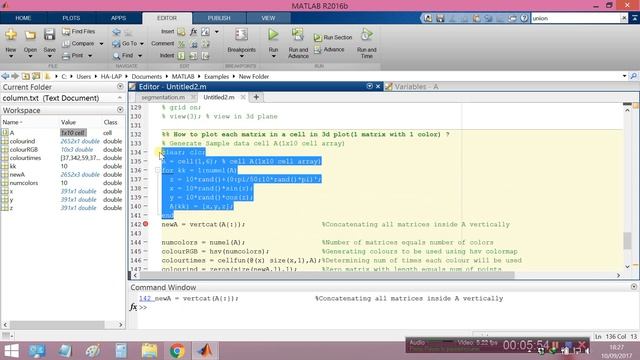The width and height of the screenshot is (640, 360).
Task: Click the Workspace horizontal scrollbar
Action: [57, 325]
